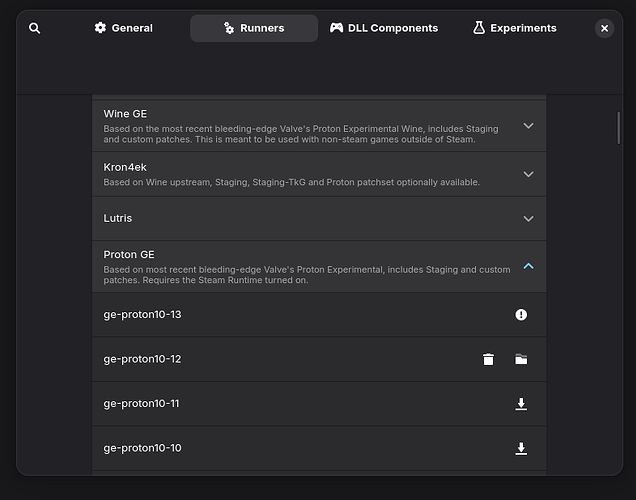Expand the Kron4ek runner group
This screenshot has width=636, height=500.
pos(528,174)
